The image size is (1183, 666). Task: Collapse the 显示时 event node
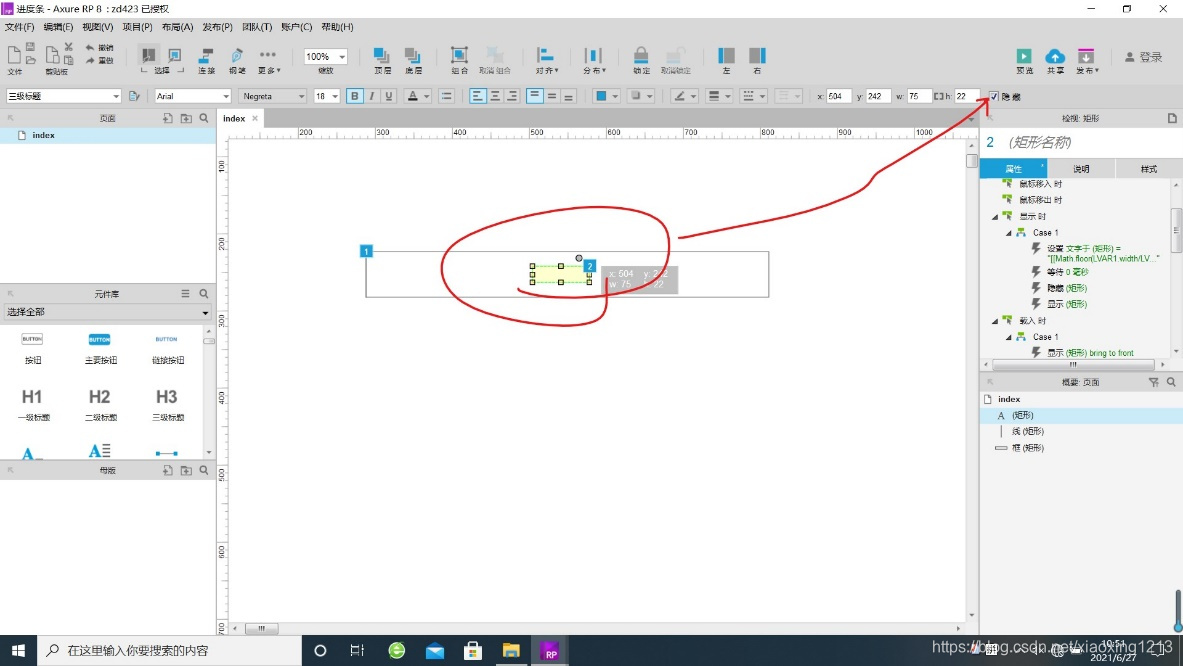[994, 216]
